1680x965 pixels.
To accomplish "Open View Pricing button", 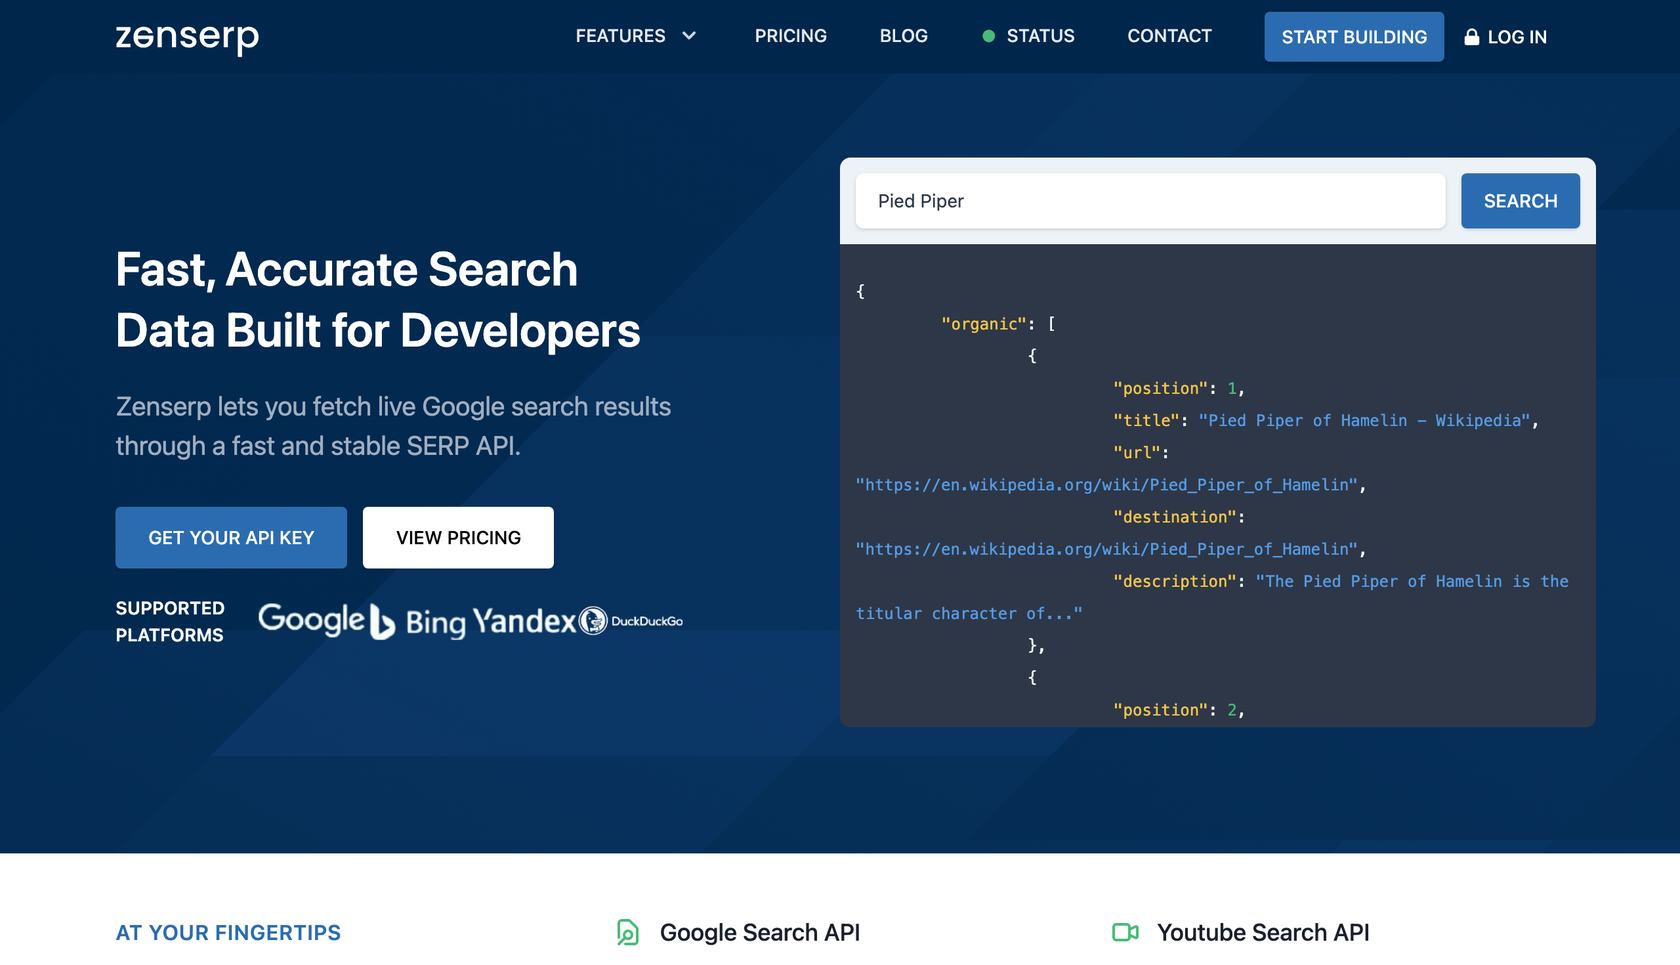I will [458, 538].
